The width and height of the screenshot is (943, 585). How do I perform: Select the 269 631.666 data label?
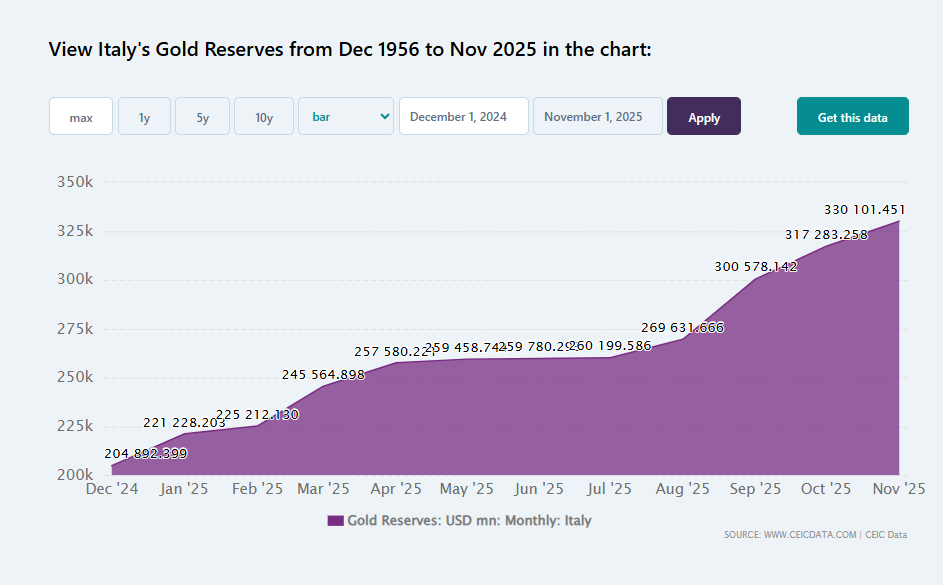682,327
